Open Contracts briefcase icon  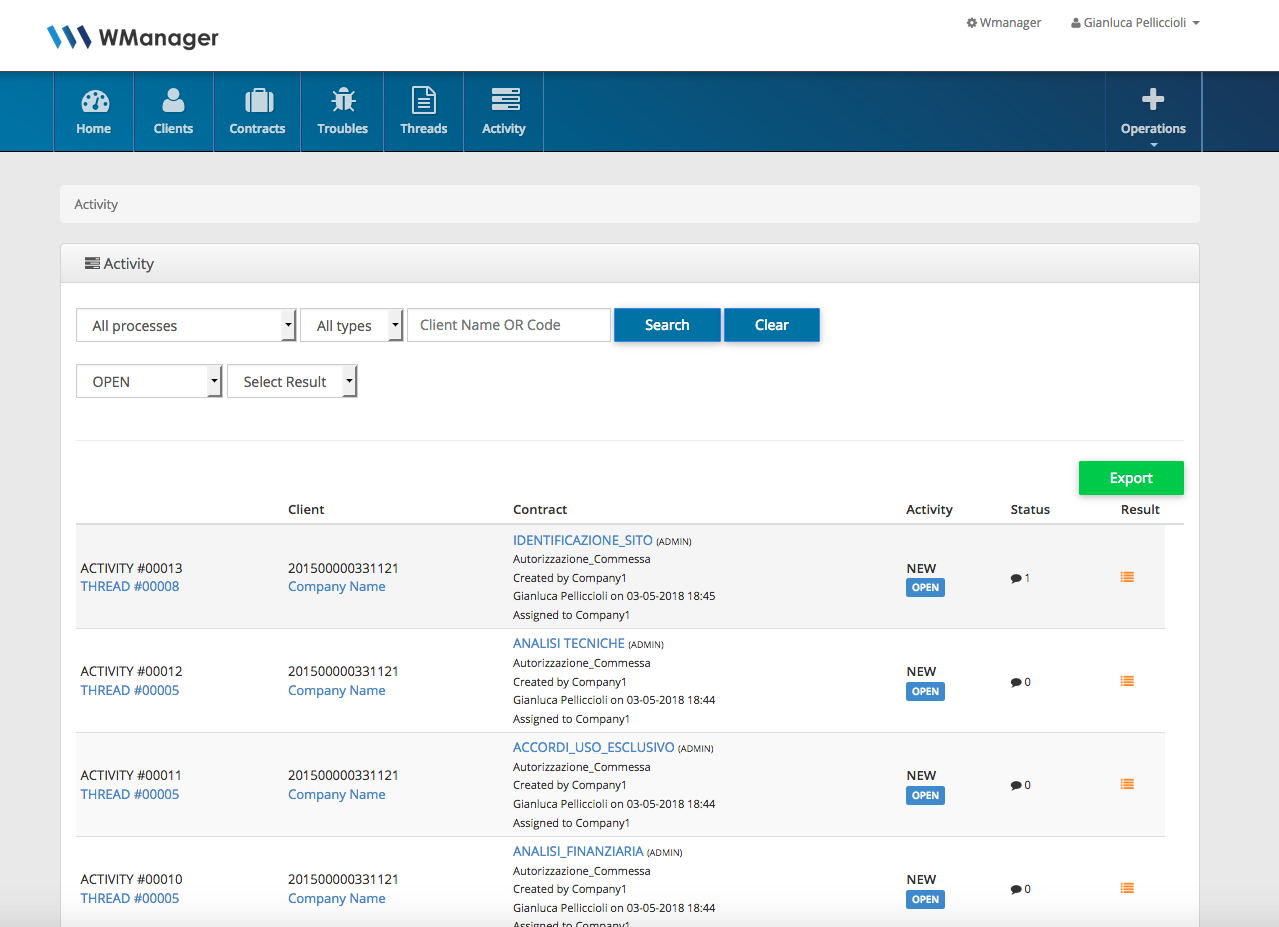pos(258,102)
